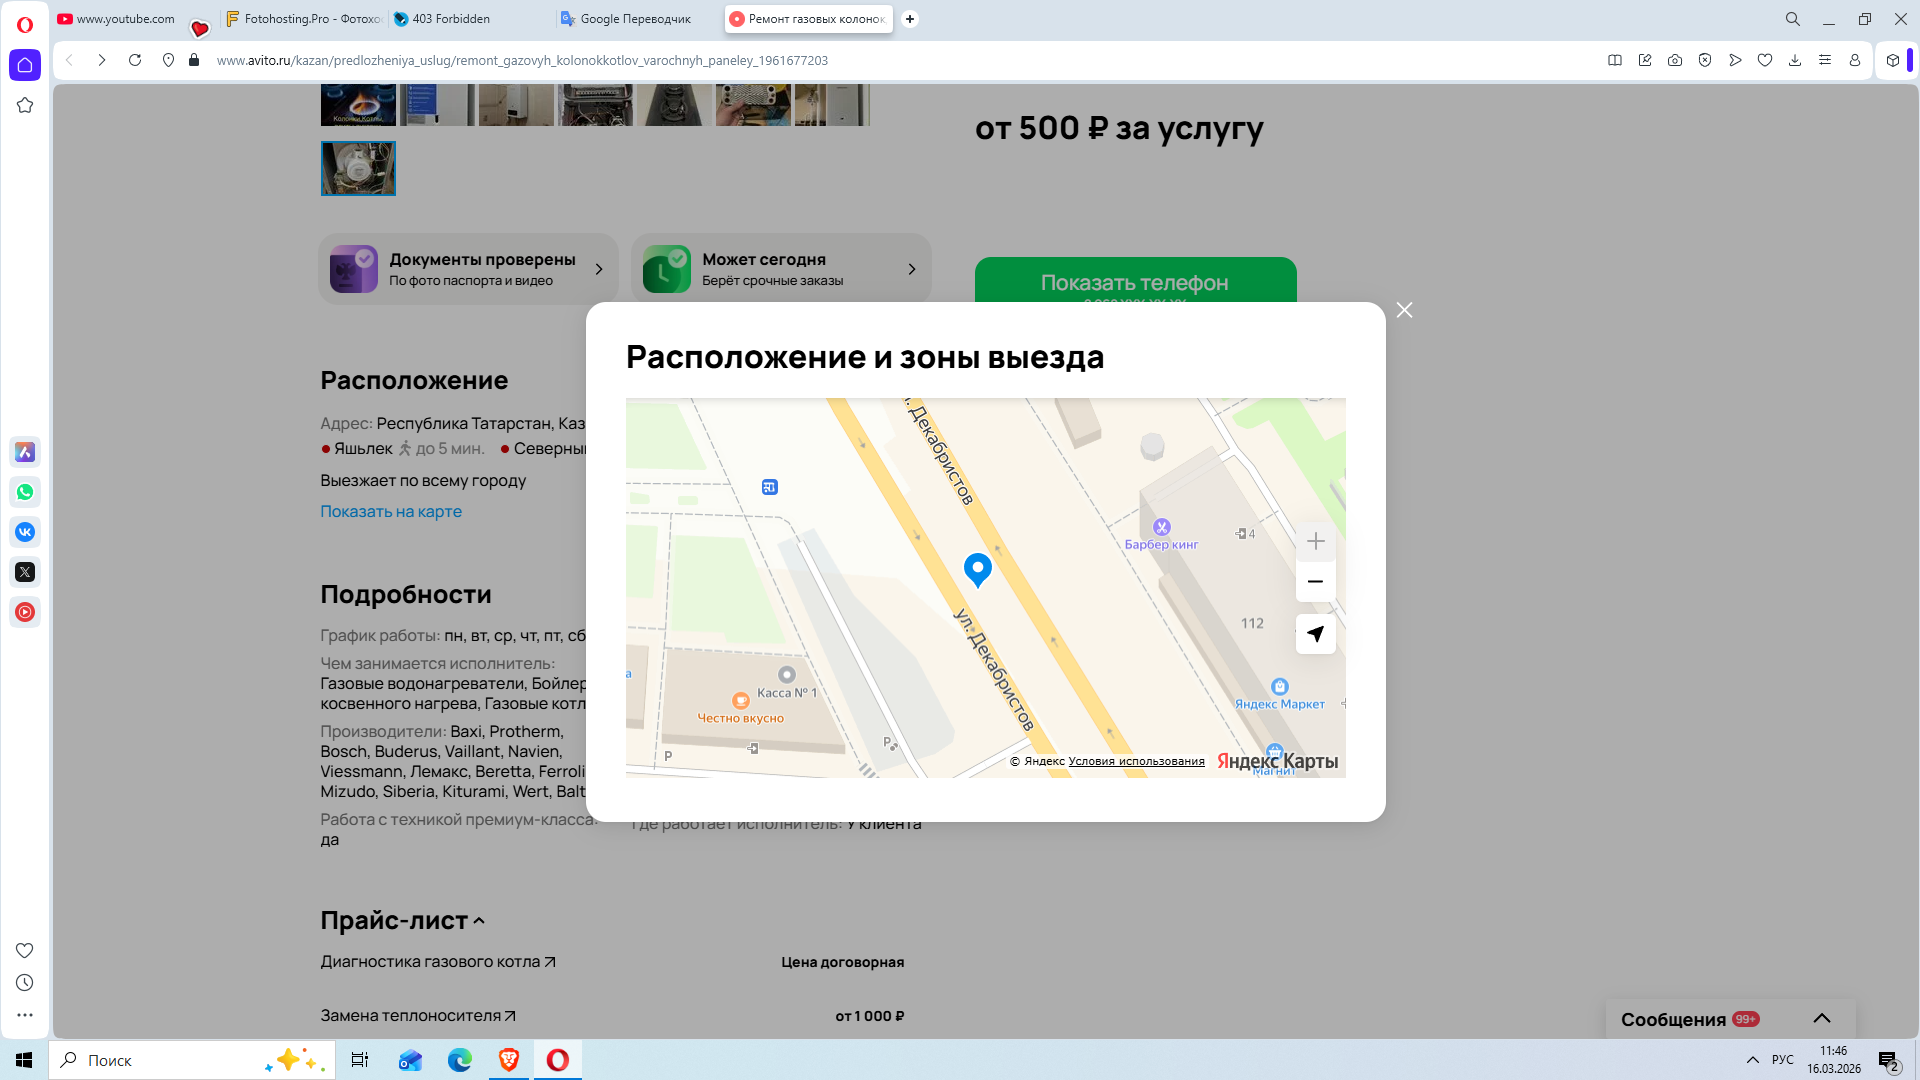The height and width of the screenshot is (1080, 1920).
Task: Reload the Avito page
Action: (135, 60)
